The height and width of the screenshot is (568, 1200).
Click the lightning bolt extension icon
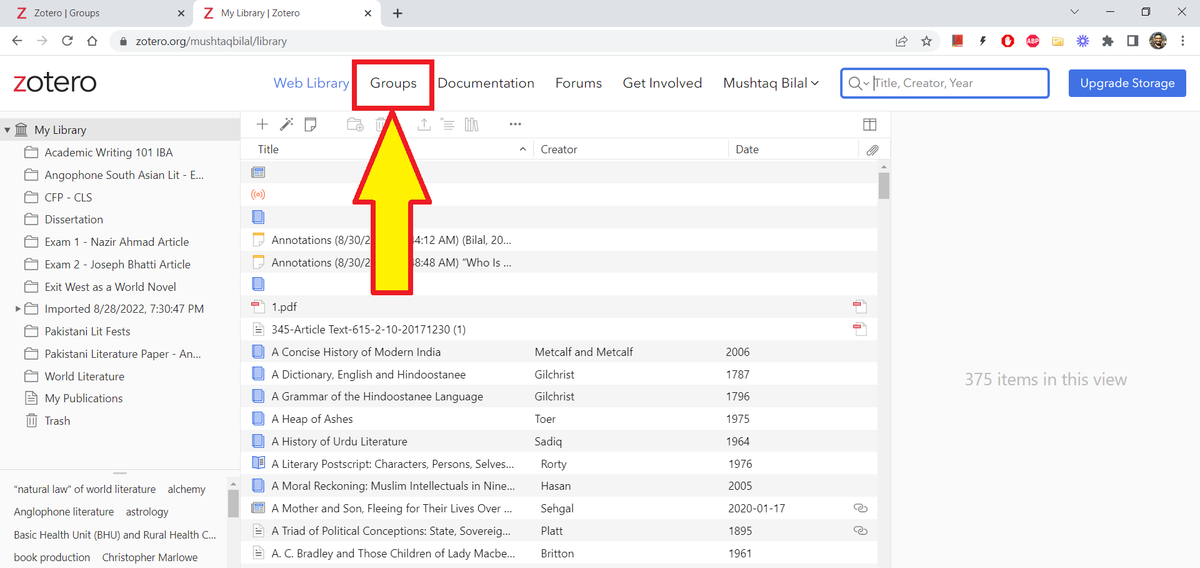pos(983,41)
